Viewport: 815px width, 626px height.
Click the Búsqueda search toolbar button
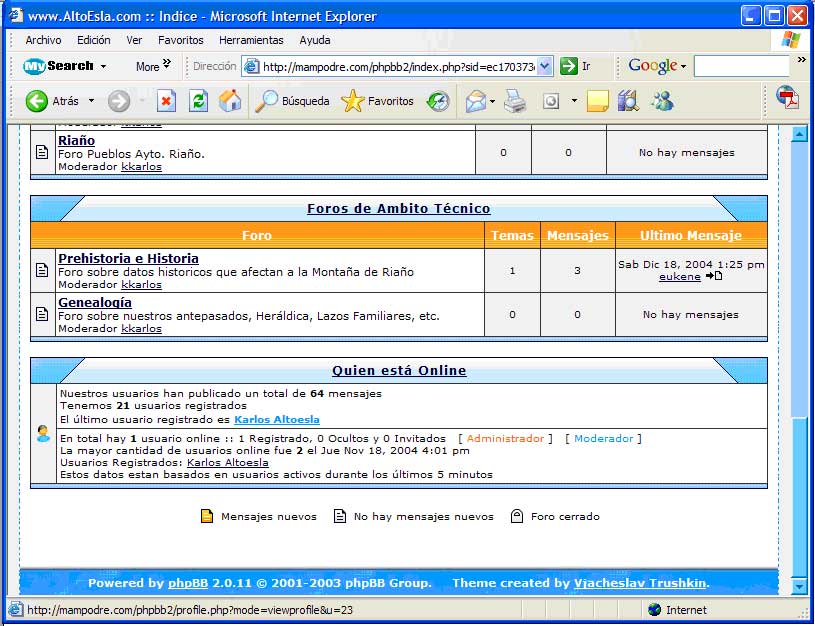[293, 101]
